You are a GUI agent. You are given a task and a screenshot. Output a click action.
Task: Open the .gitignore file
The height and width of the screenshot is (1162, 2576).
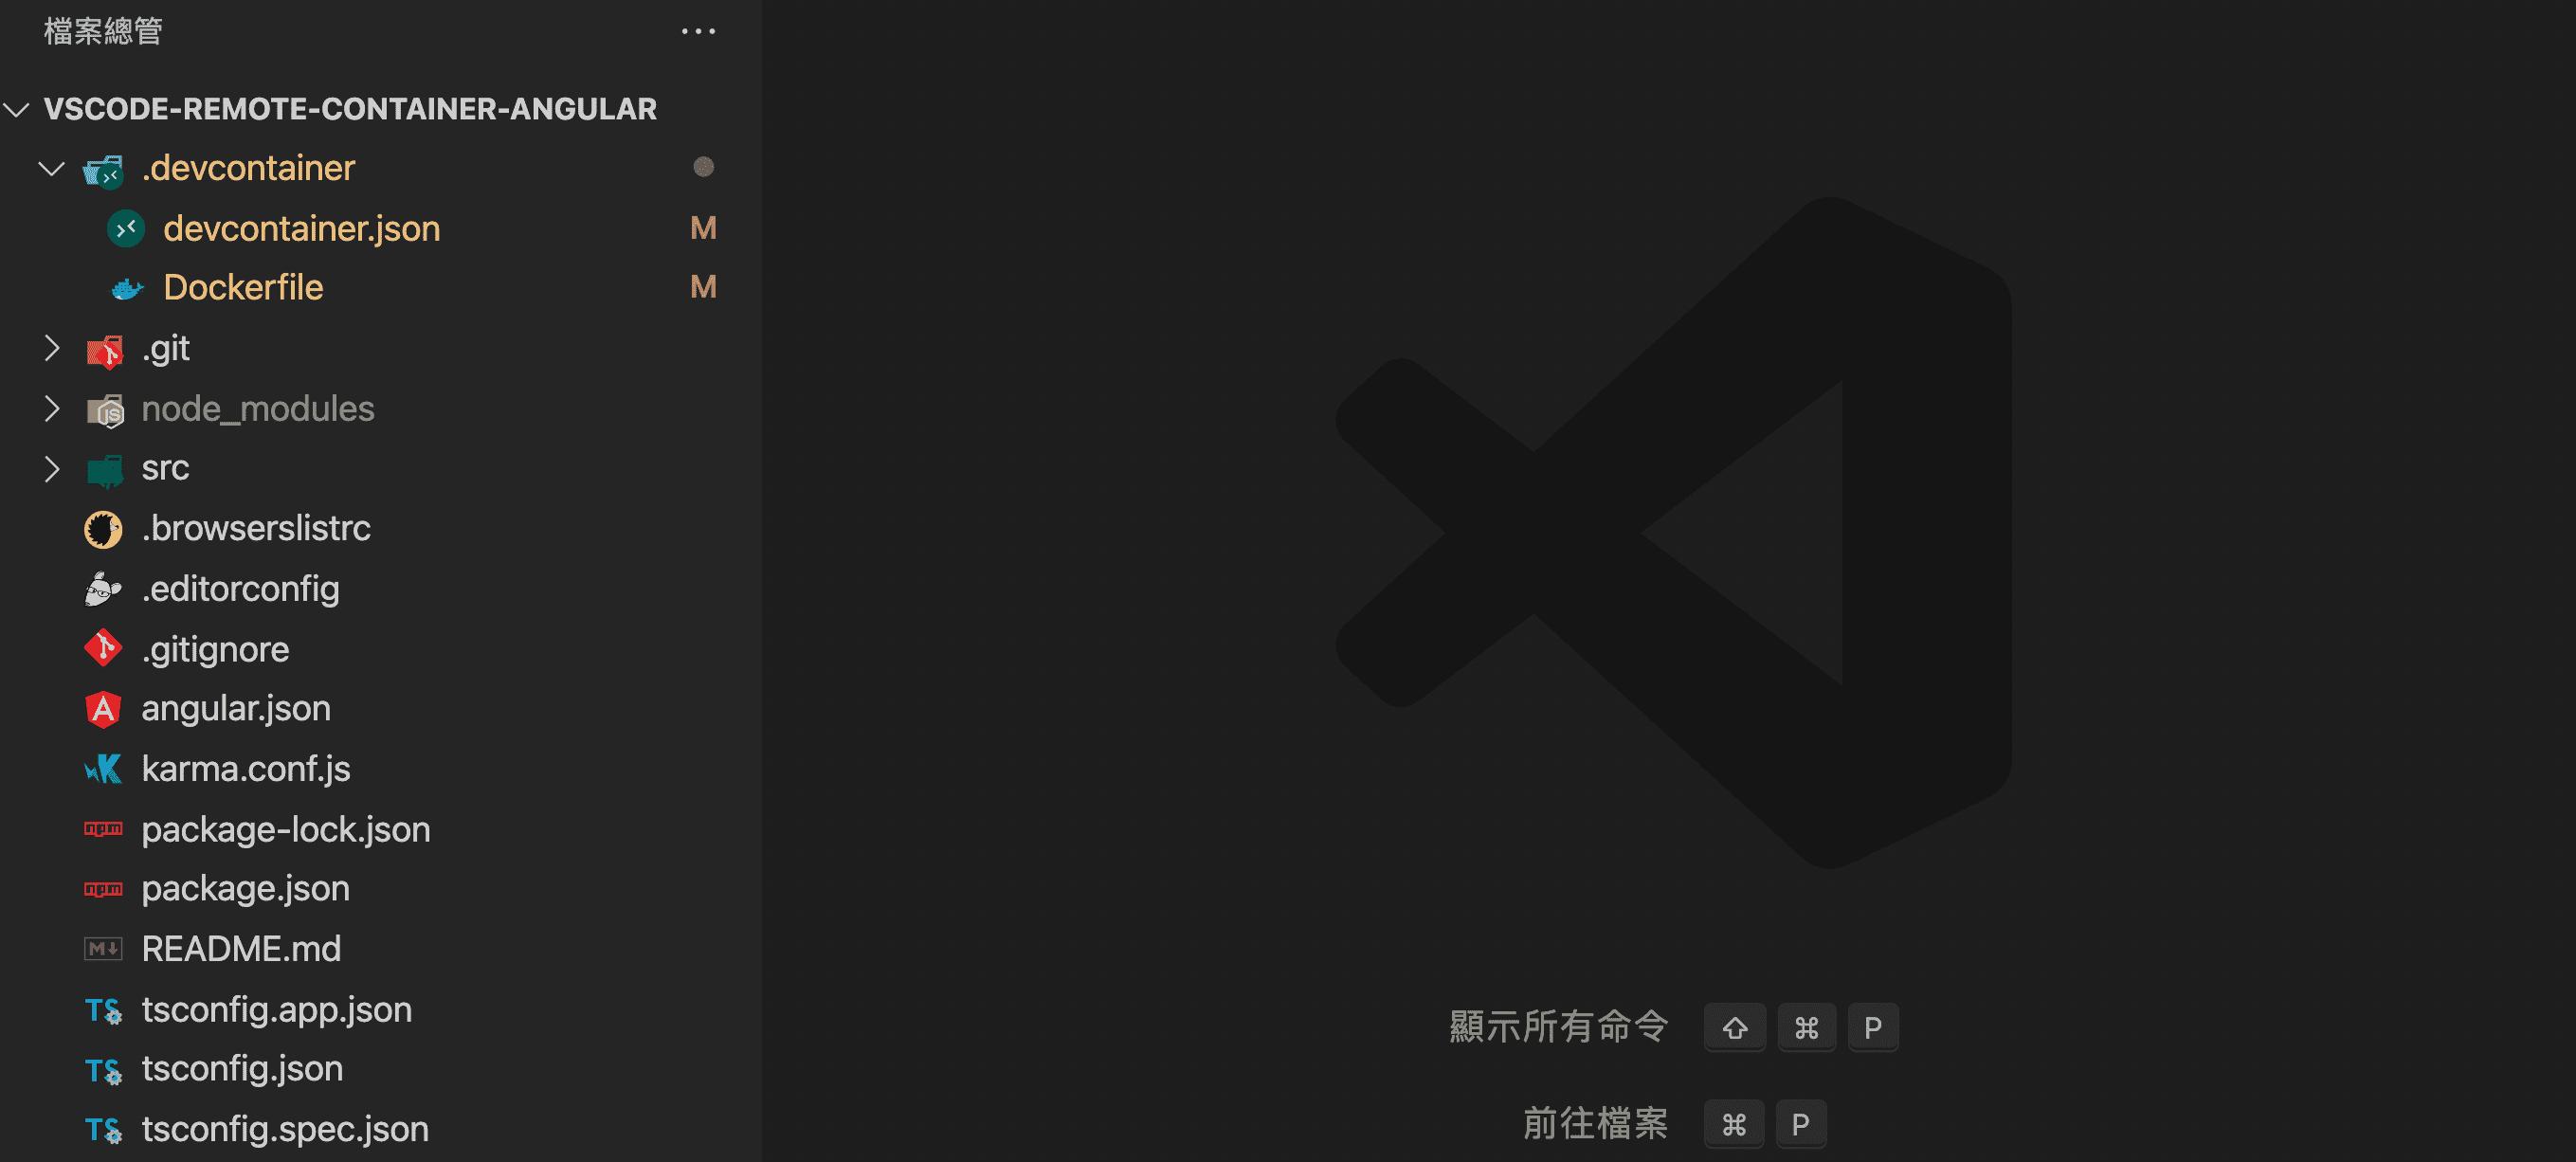[x=215, y=650]
